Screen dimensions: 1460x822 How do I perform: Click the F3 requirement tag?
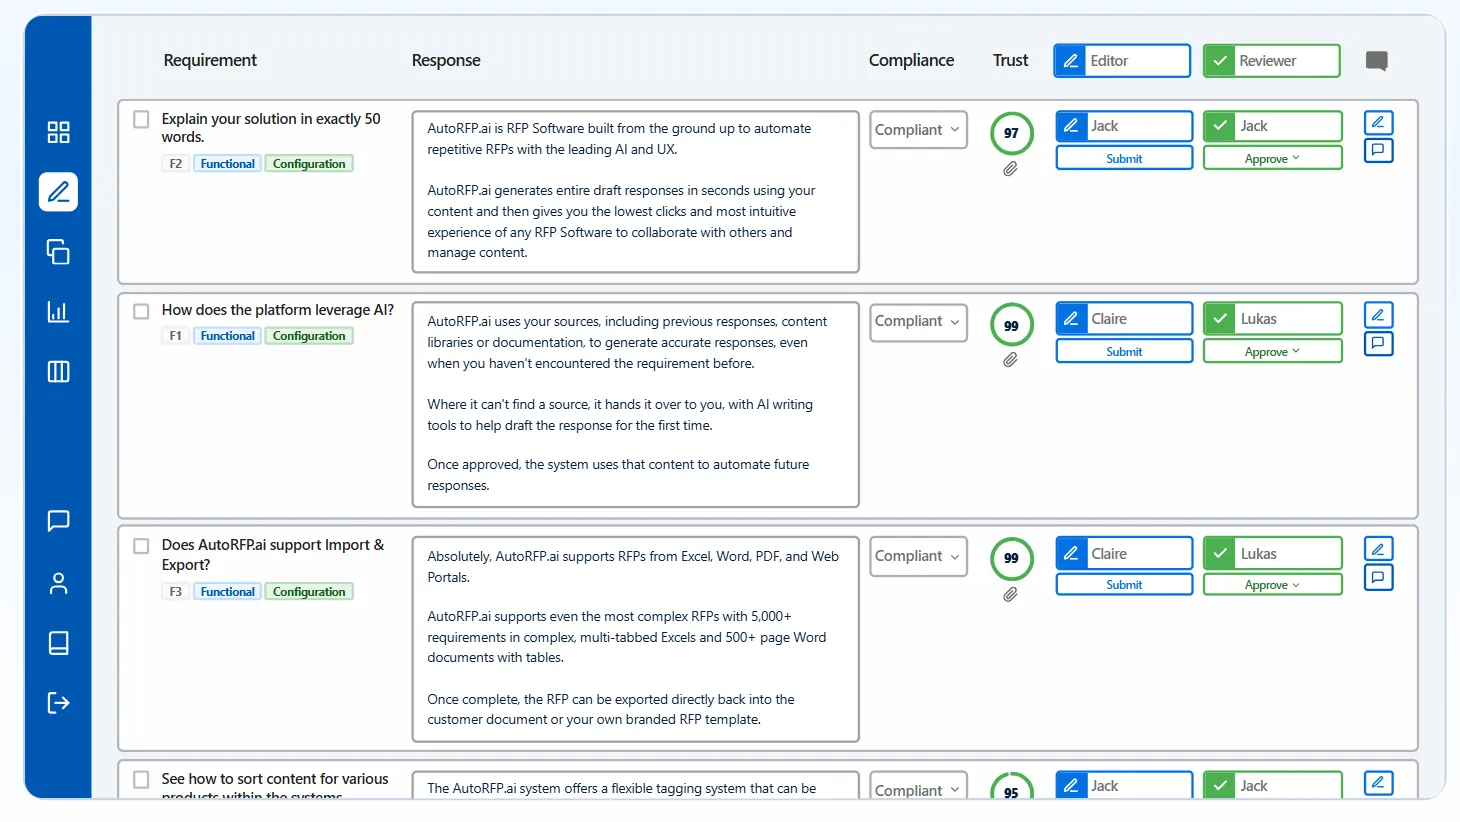pyautogui.click(x=175, y=592)
